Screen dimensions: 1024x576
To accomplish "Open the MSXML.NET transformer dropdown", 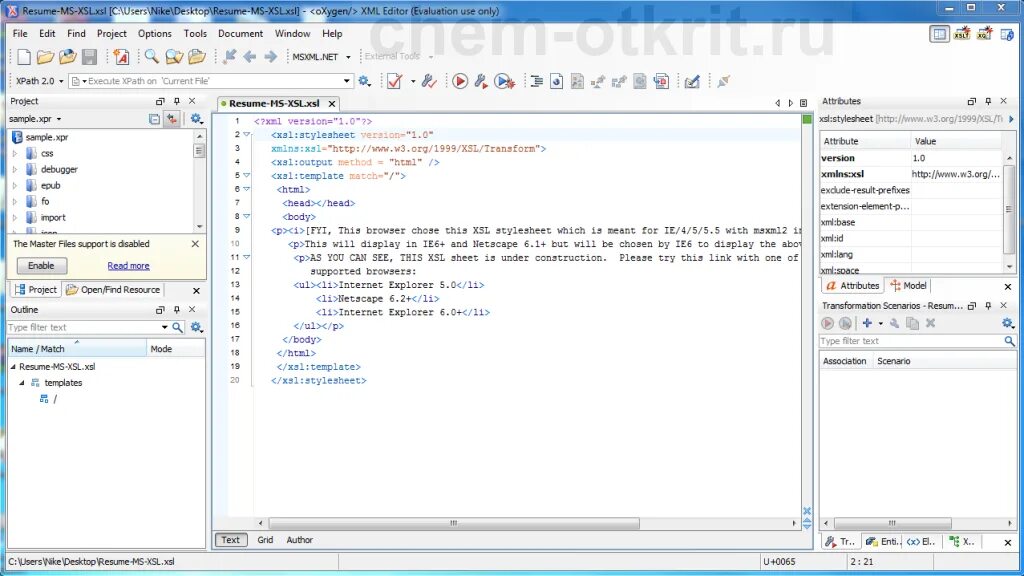I will click(348, 57).
